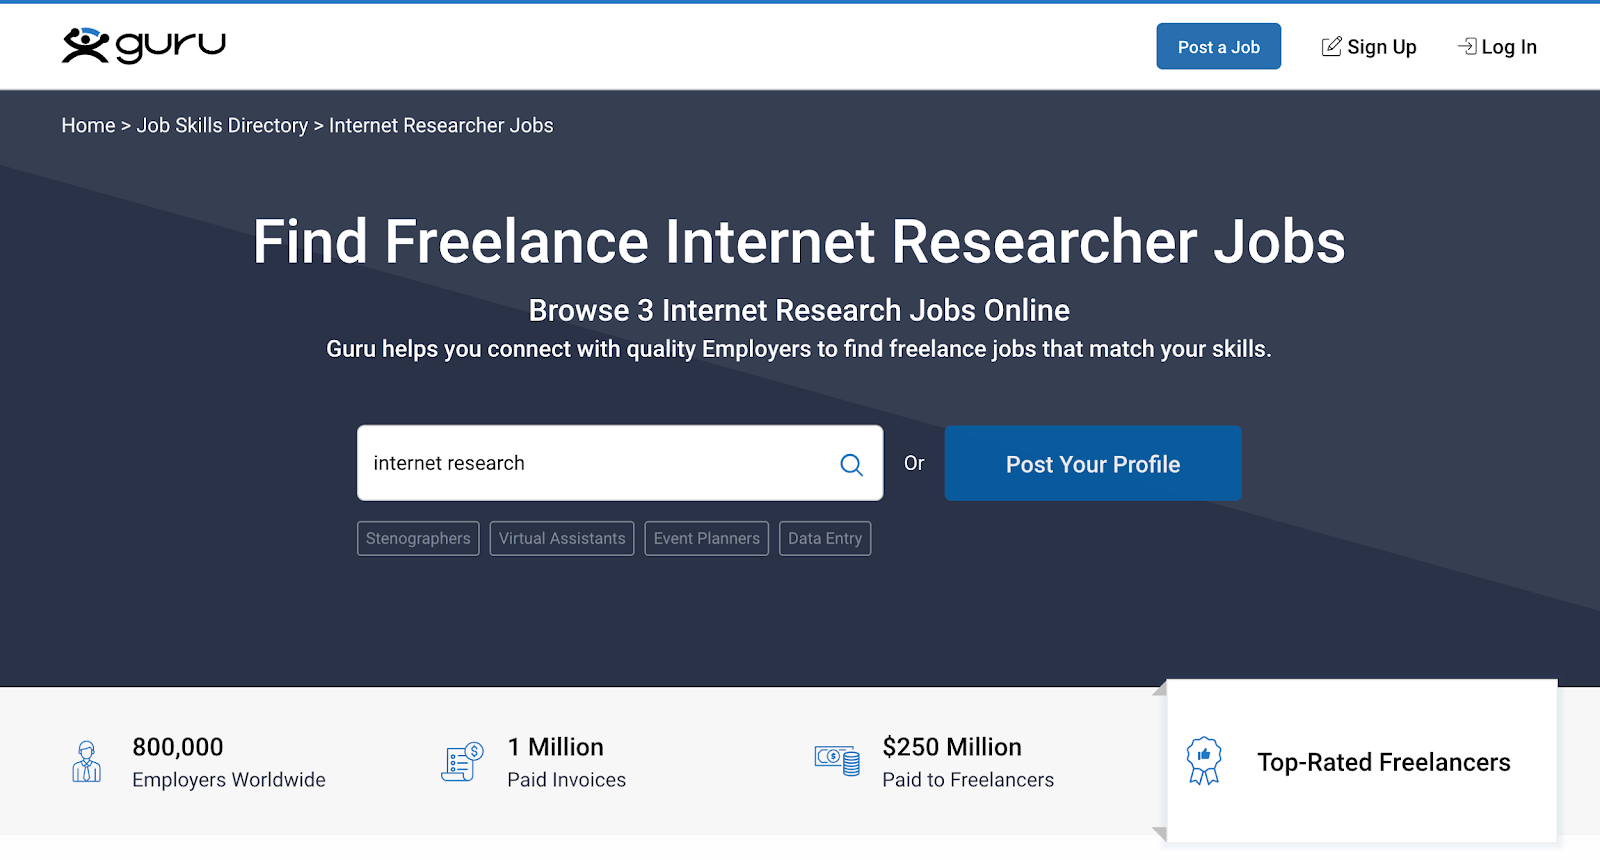Click the internet research search field
The image size is (1600, 860).
coord(620,463)
